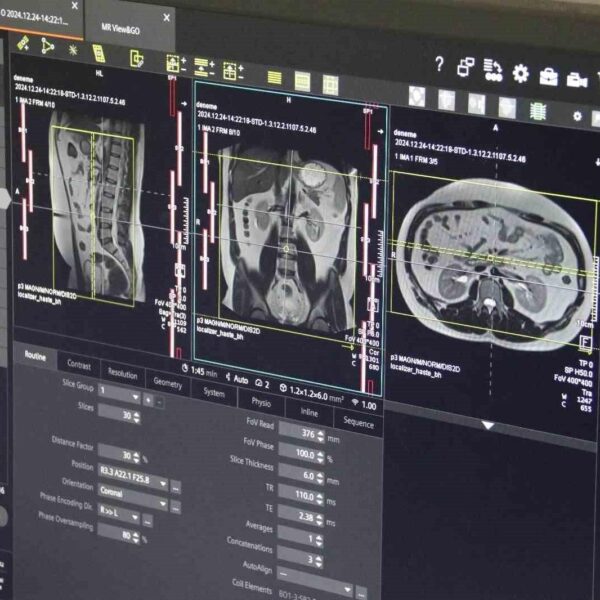Click the TR stepper arrows
The image size is (600, 600).
coord(320,498)
